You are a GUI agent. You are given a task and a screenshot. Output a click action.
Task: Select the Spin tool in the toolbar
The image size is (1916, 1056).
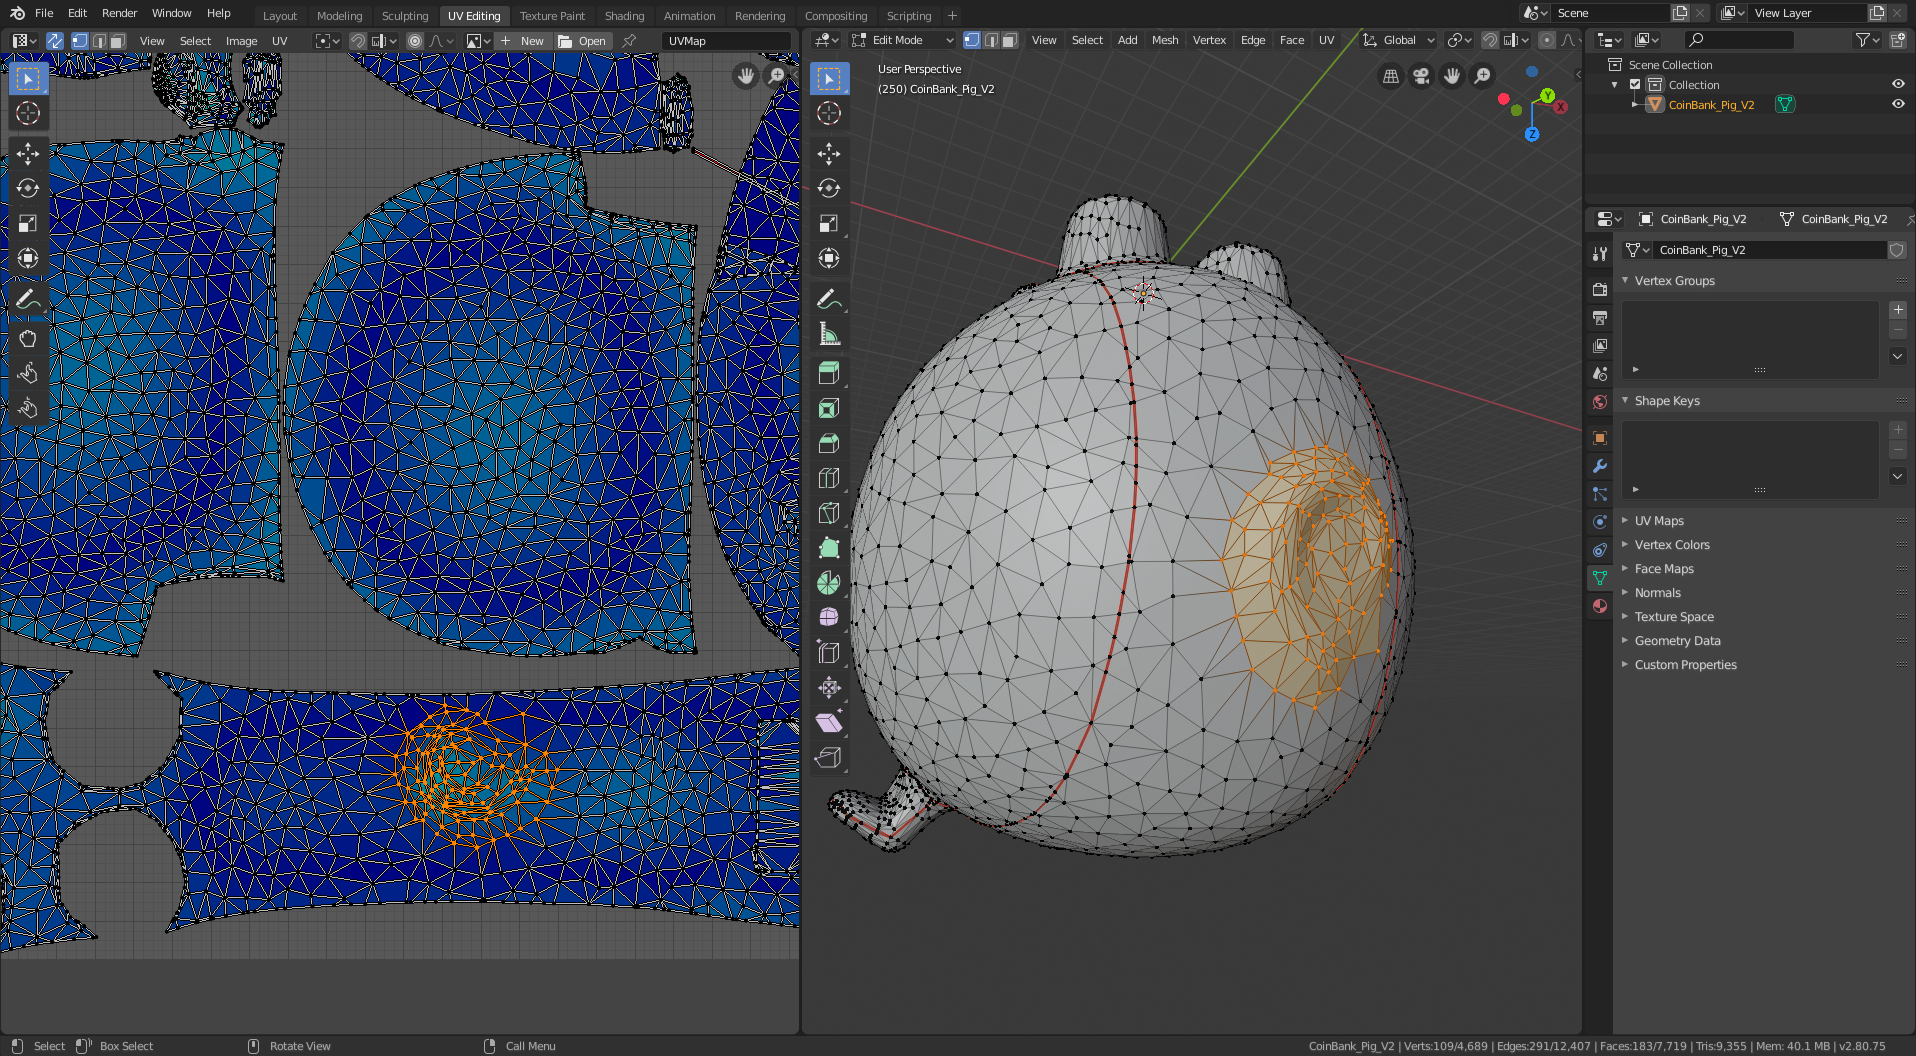[x=829, y=583]
